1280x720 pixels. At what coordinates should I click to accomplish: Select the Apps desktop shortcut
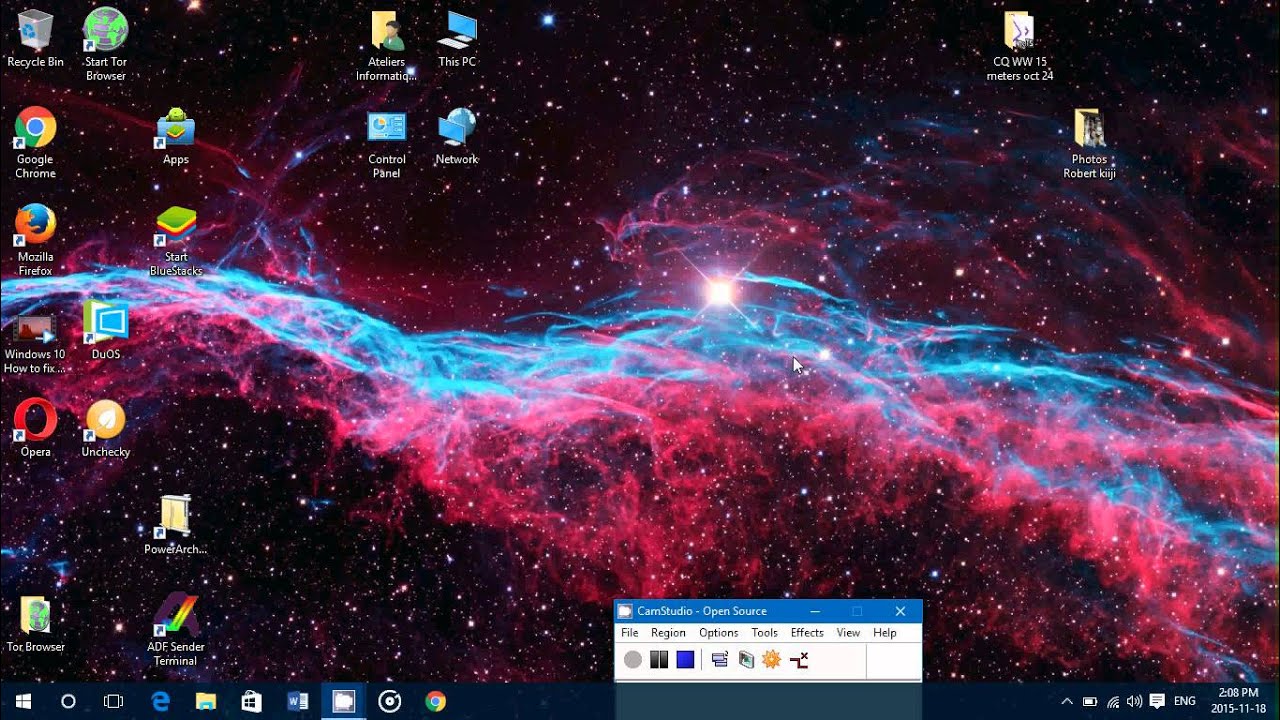point(175,137)
